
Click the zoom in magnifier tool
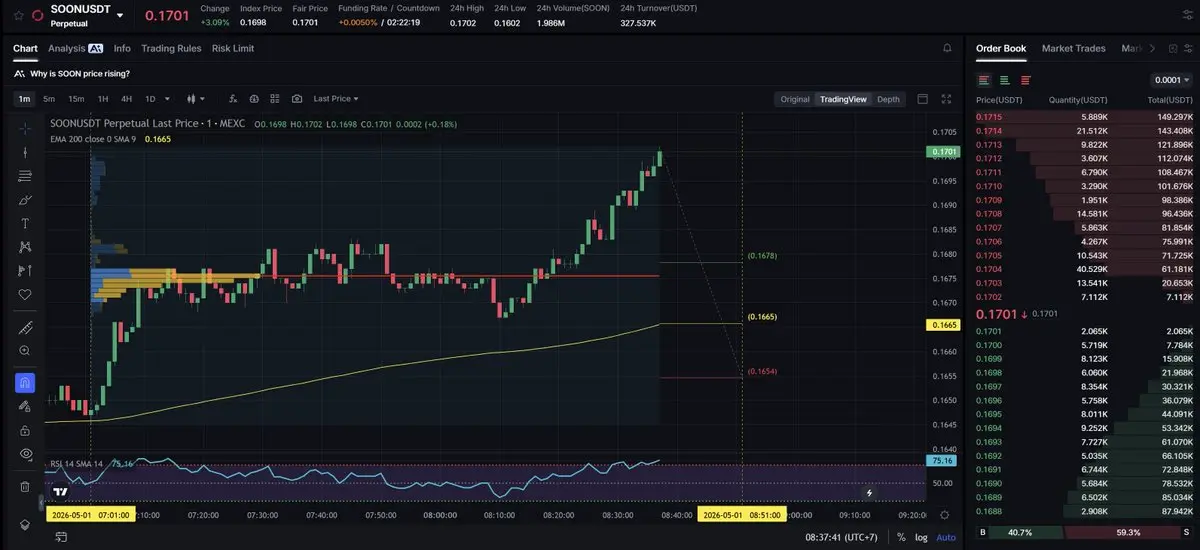pyautogui.click(x=25, y=351)
